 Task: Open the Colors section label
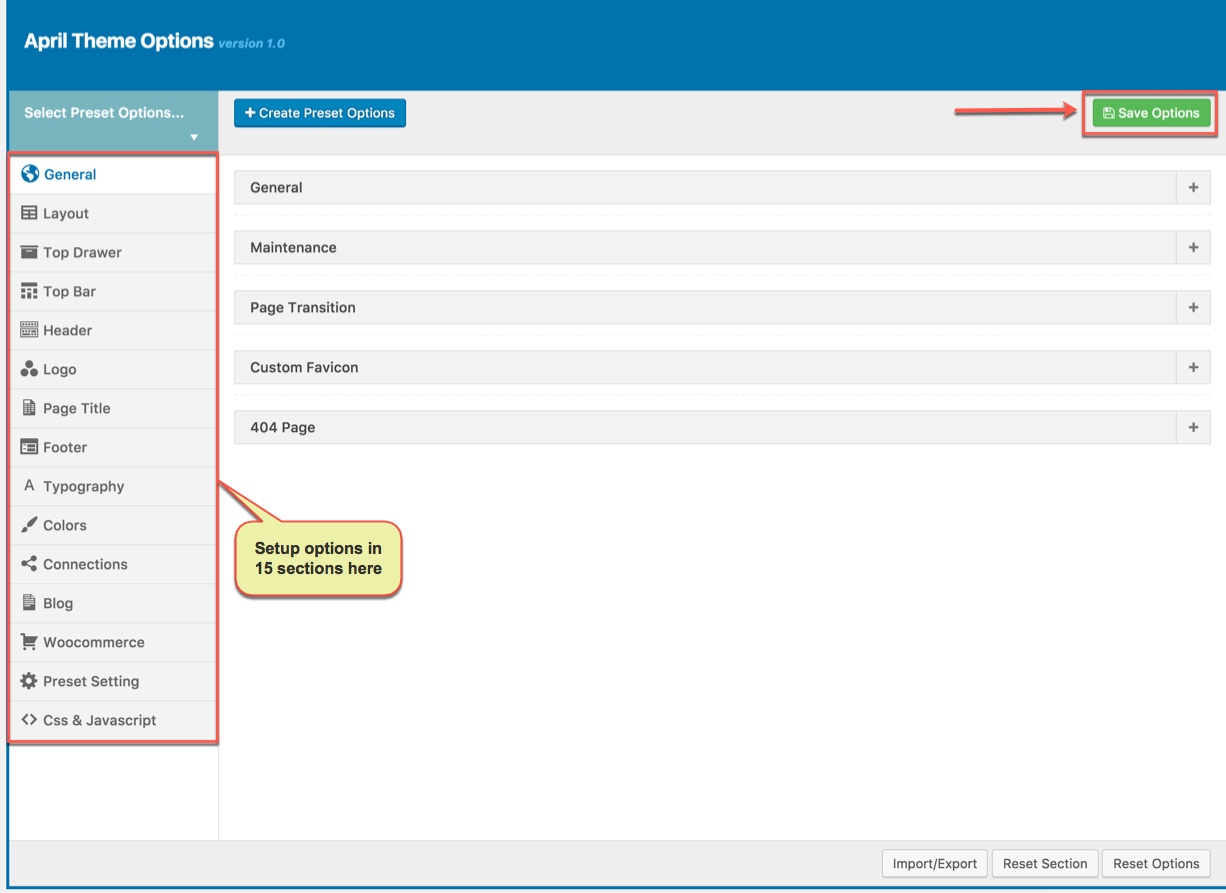tap(65, 525)
